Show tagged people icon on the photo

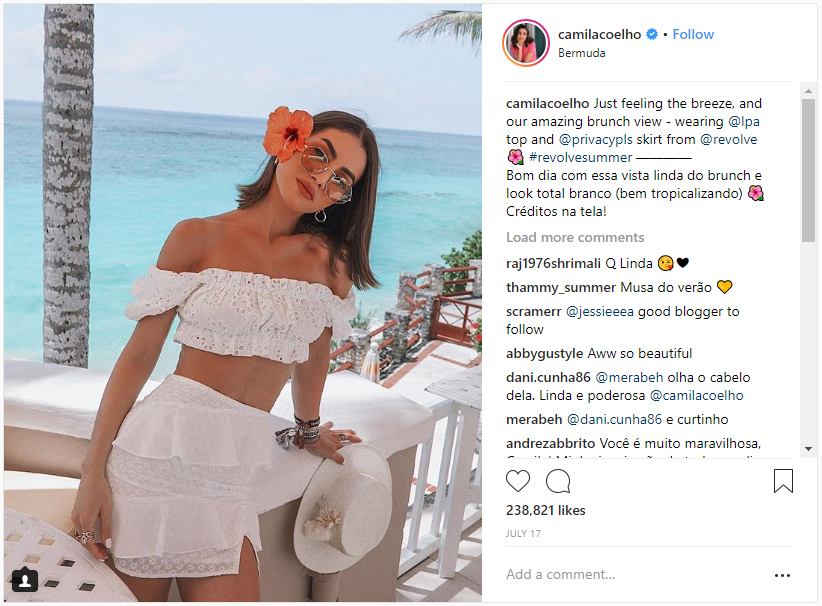[25, 580]
